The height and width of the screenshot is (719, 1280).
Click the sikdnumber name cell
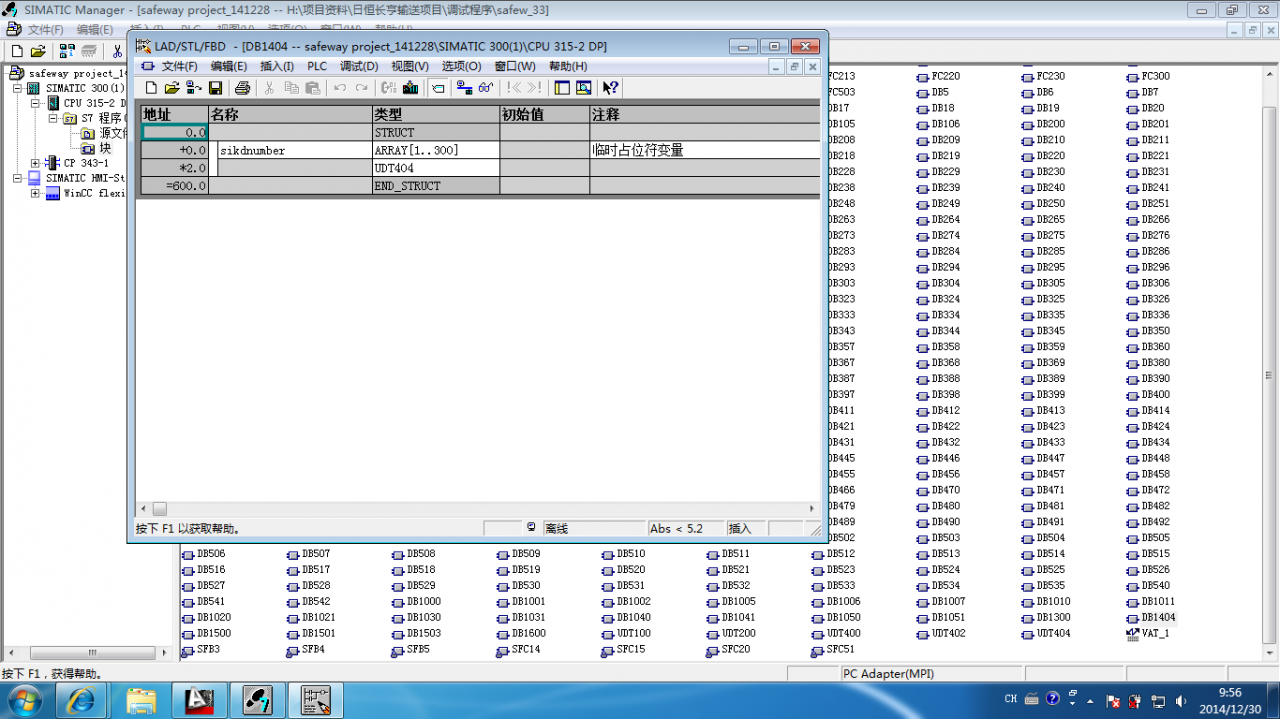(x=295, y=150)
